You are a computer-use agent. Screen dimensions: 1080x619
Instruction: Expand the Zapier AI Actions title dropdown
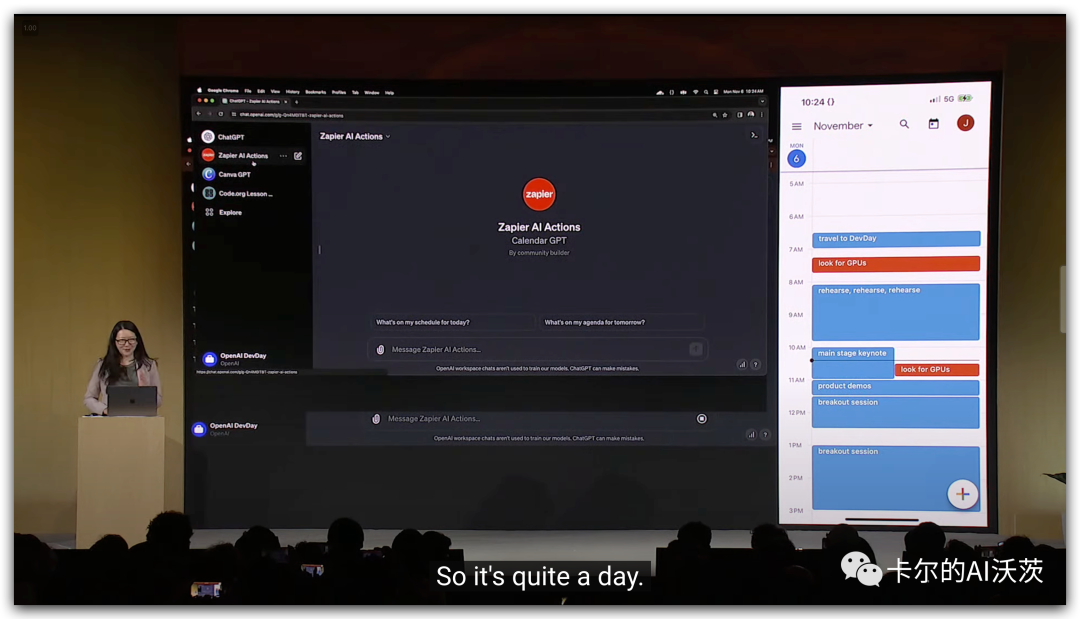coord(355,136)
